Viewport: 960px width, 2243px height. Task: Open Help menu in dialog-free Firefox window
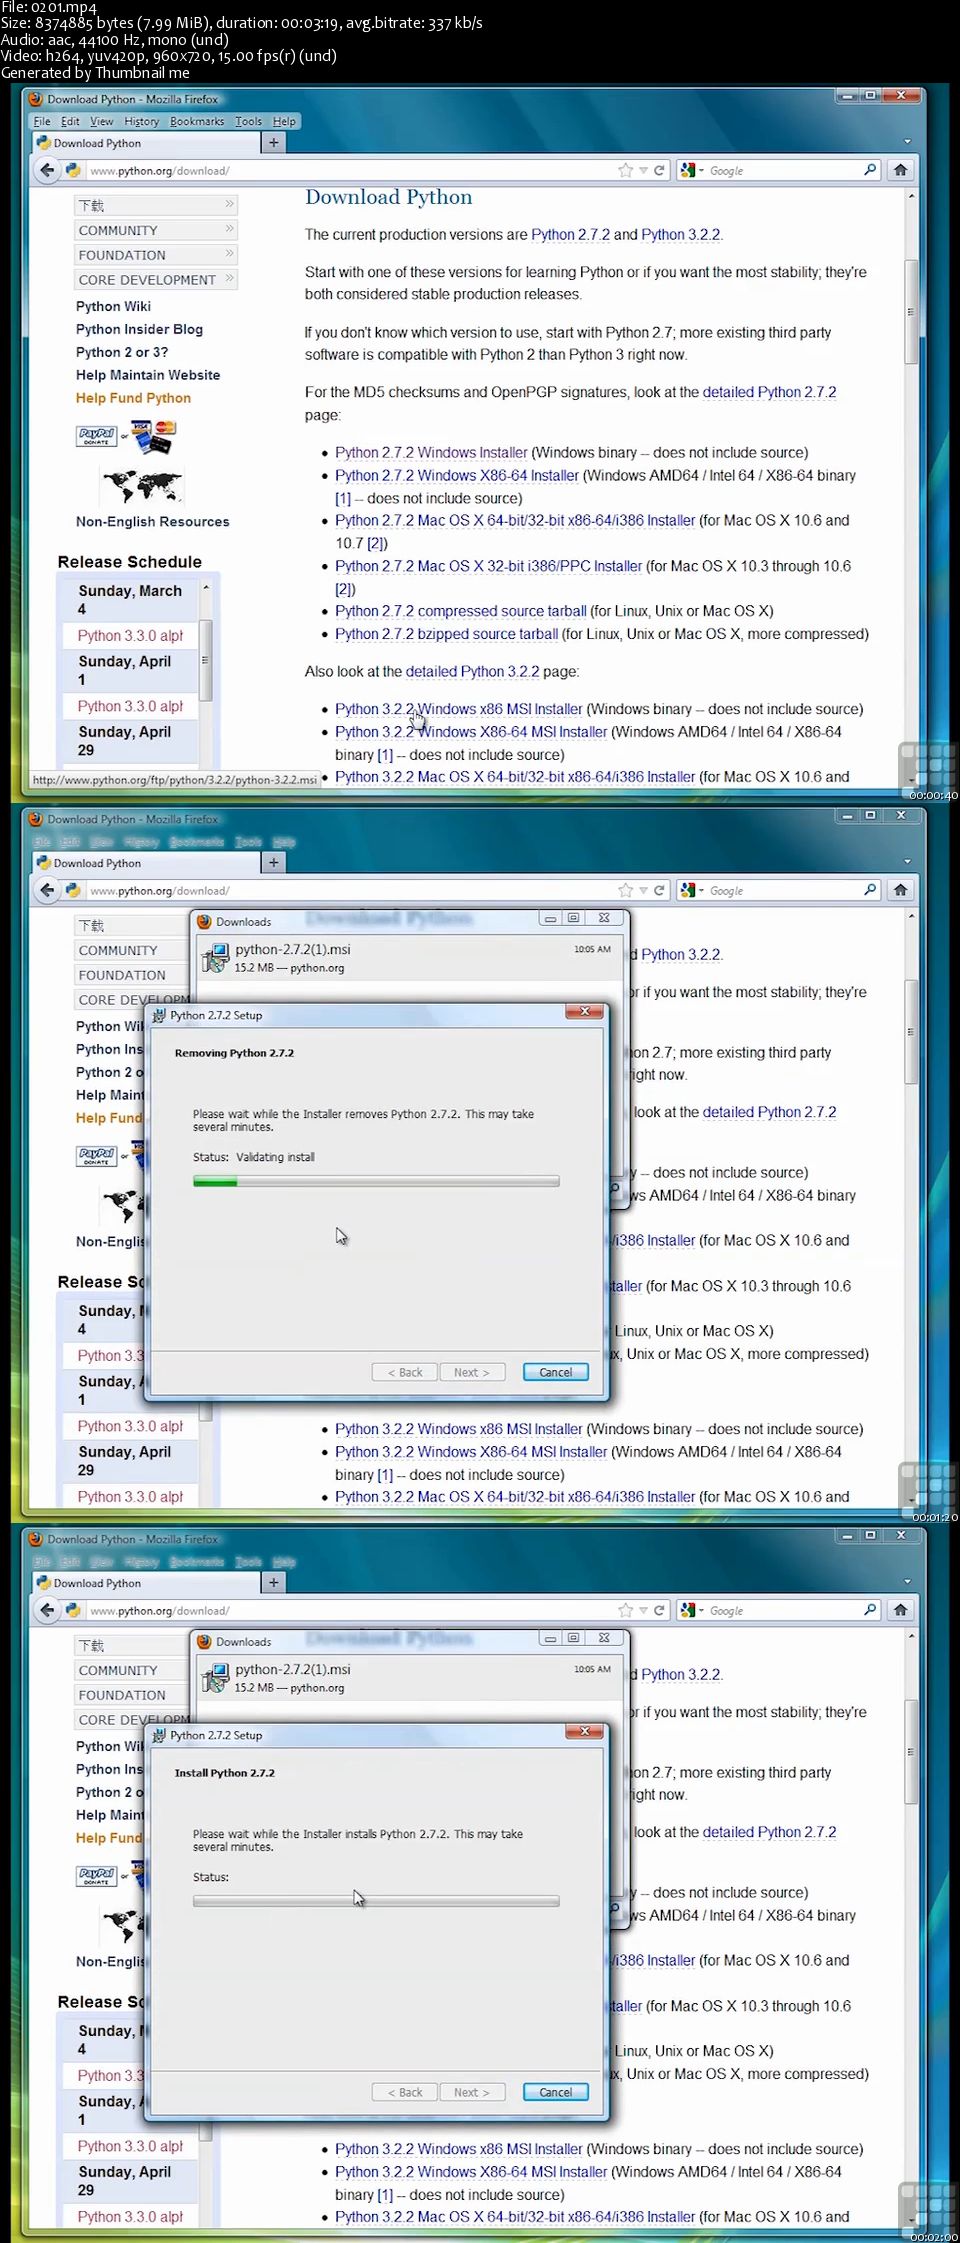point(284,121)
